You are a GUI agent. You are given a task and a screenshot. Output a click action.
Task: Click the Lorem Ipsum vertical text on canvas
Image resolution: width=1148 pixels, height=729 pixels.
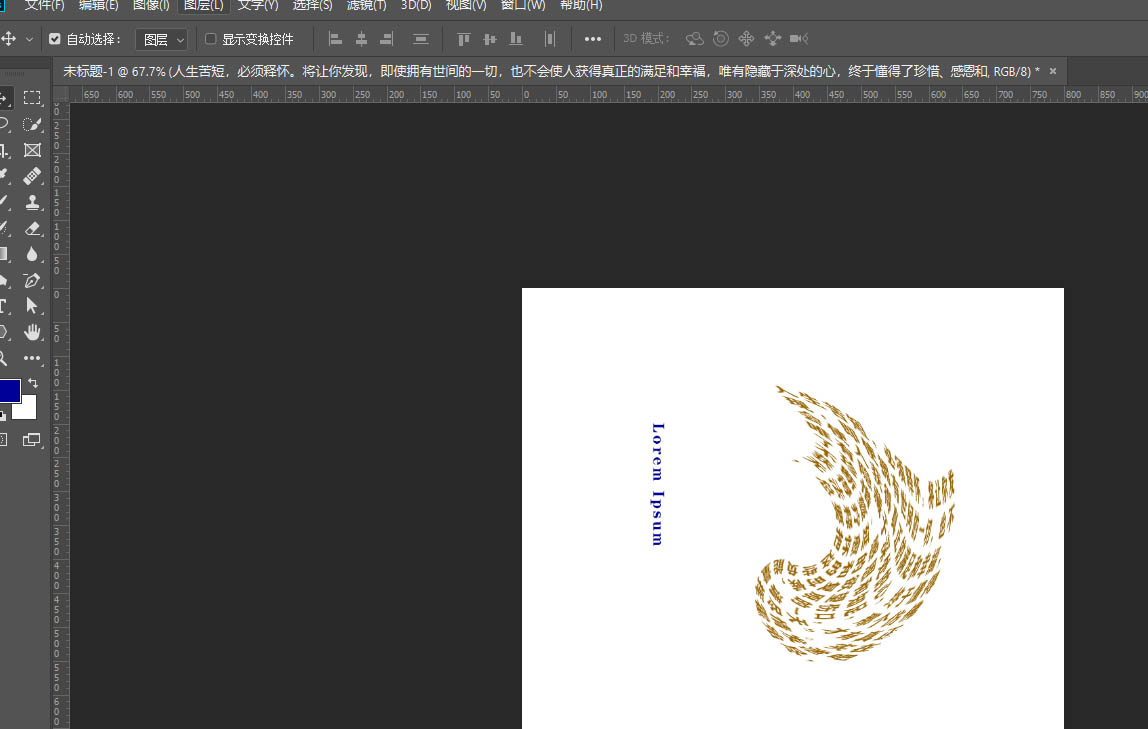tap(657, 484)
